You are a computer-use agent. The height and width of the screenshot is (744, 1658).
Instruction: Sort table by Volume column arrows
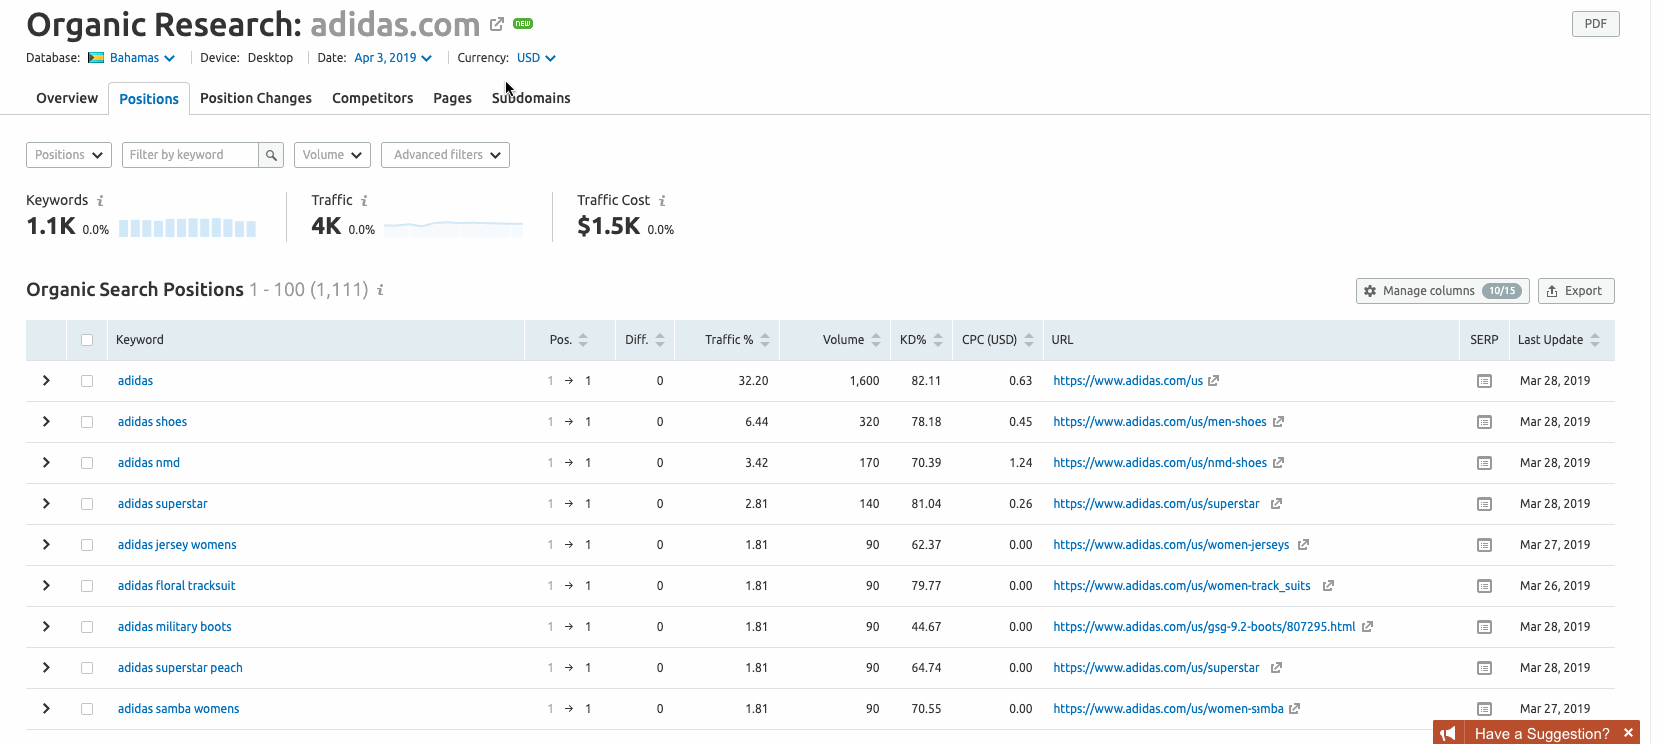[876, 340]
